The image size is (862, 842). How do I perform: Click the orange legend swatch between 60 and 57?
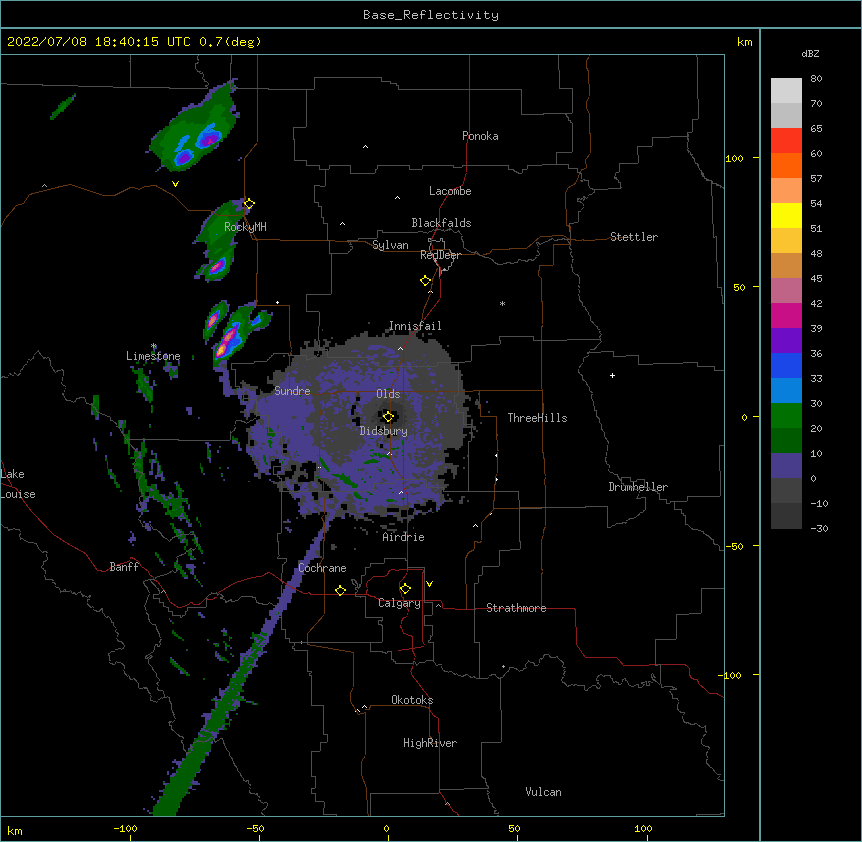click(x=786, y=165)
